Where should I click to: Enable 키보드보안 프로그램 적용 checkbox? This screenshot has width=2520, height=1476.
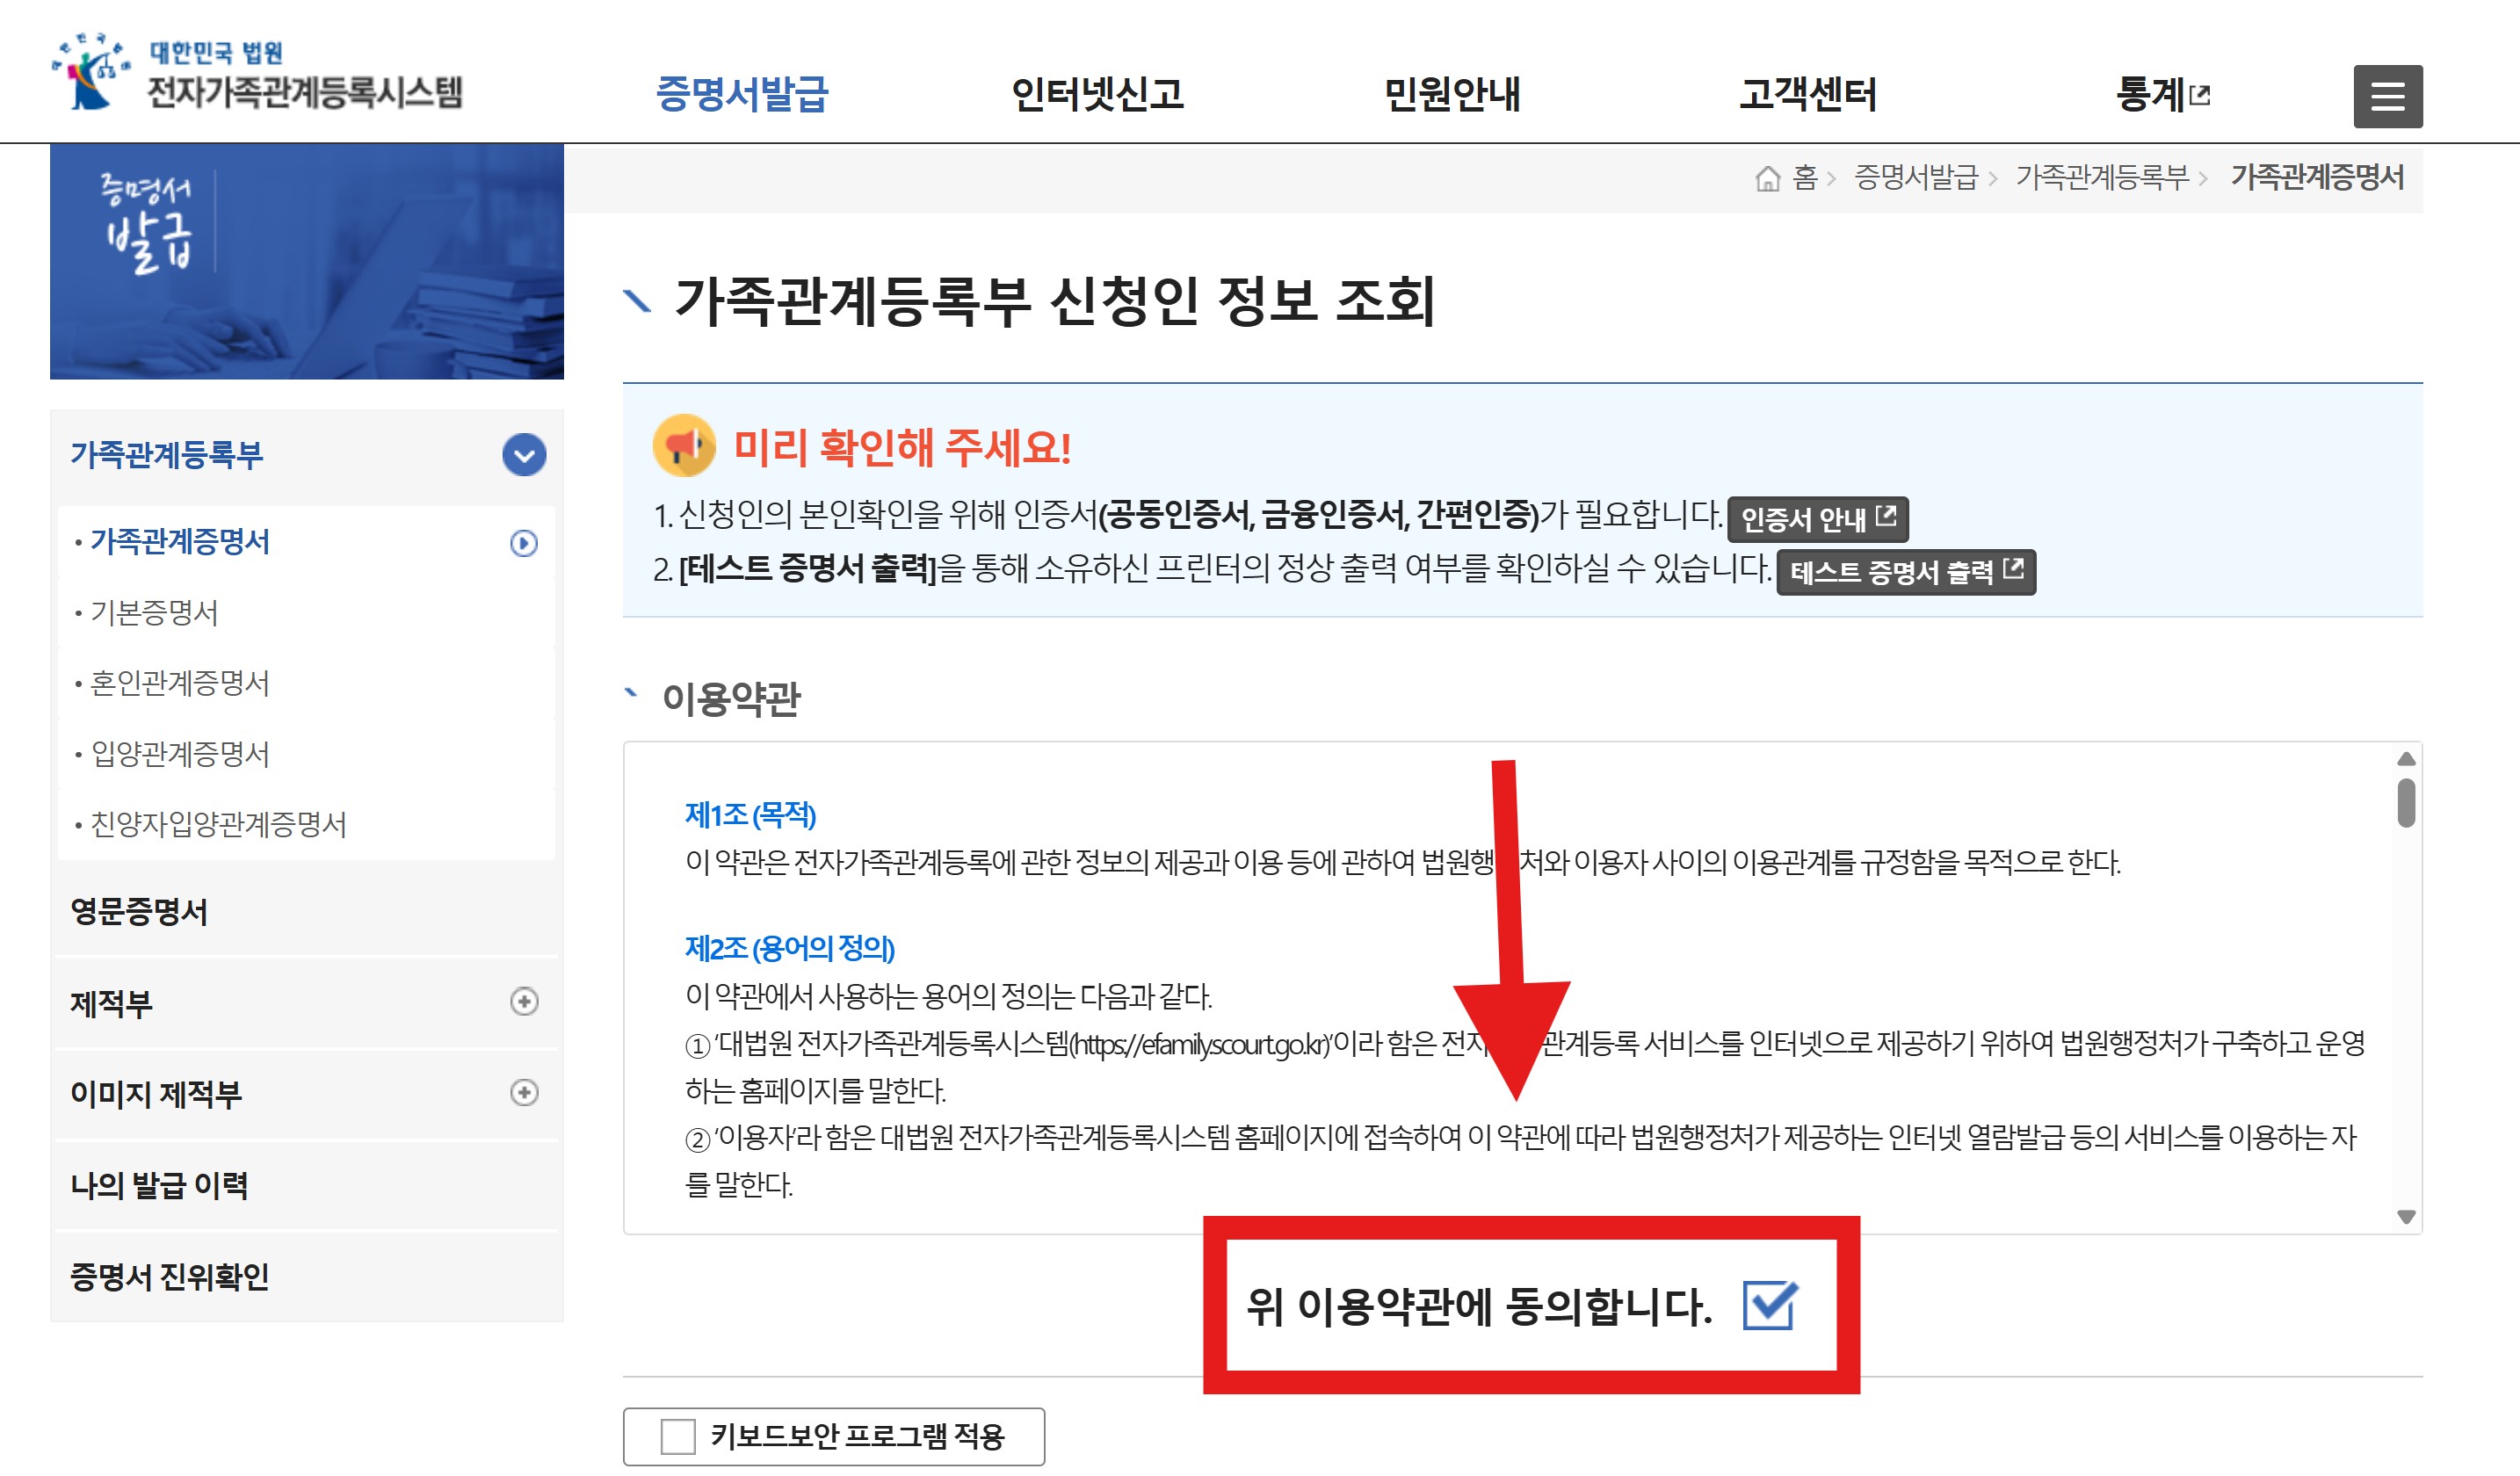coord(678,1436)
